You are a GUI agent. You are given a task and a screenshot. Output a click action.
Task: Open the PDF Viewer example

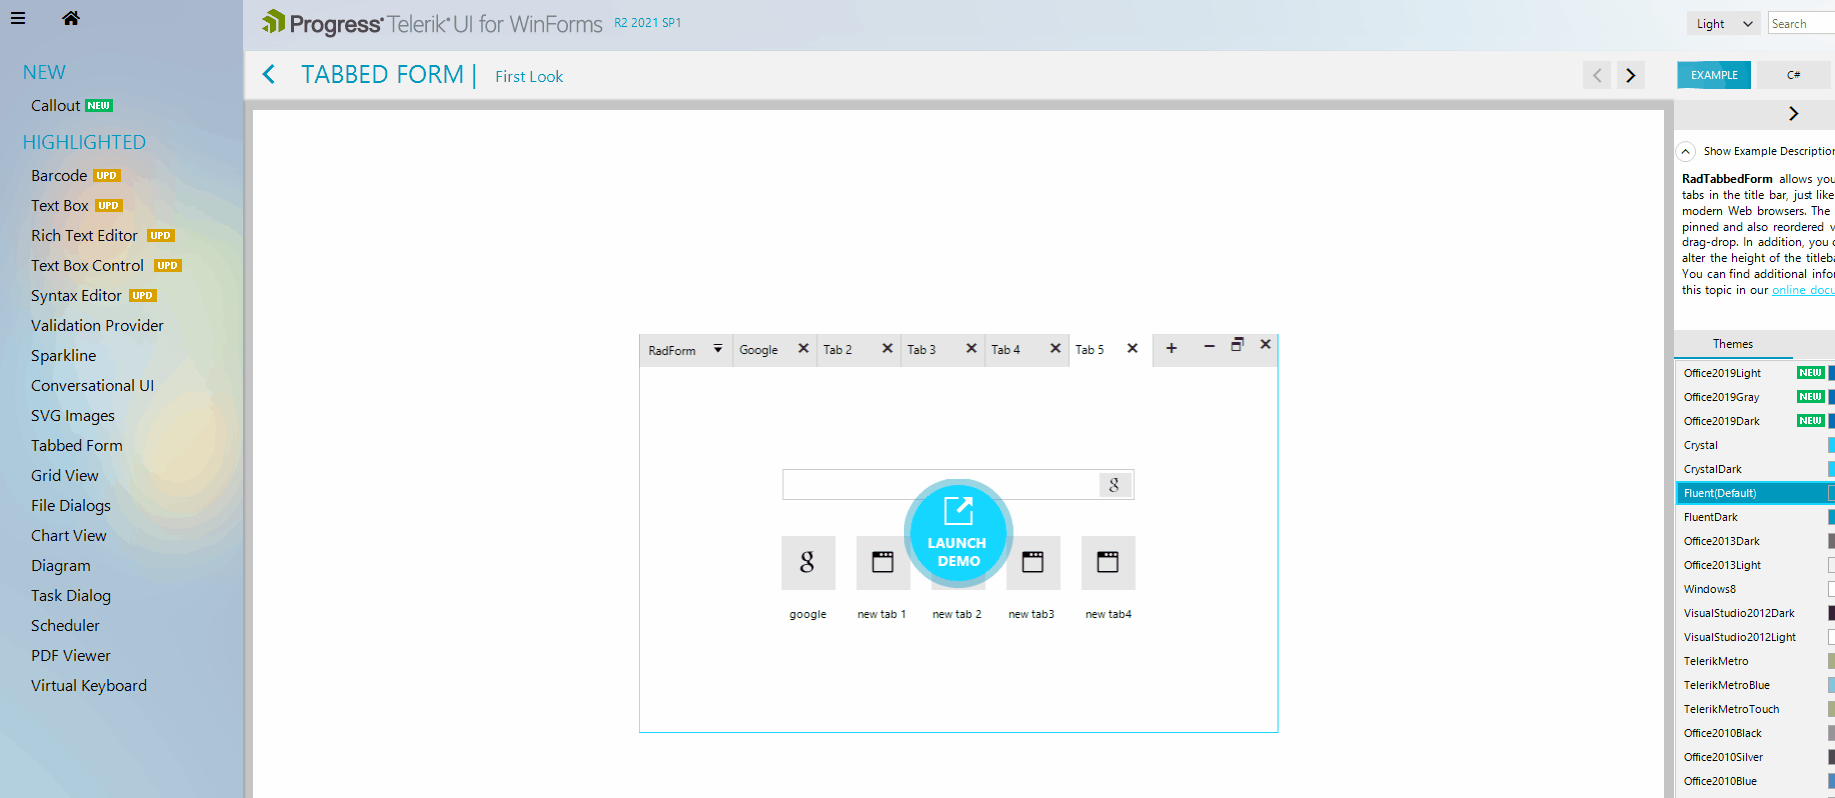(71, 655)
